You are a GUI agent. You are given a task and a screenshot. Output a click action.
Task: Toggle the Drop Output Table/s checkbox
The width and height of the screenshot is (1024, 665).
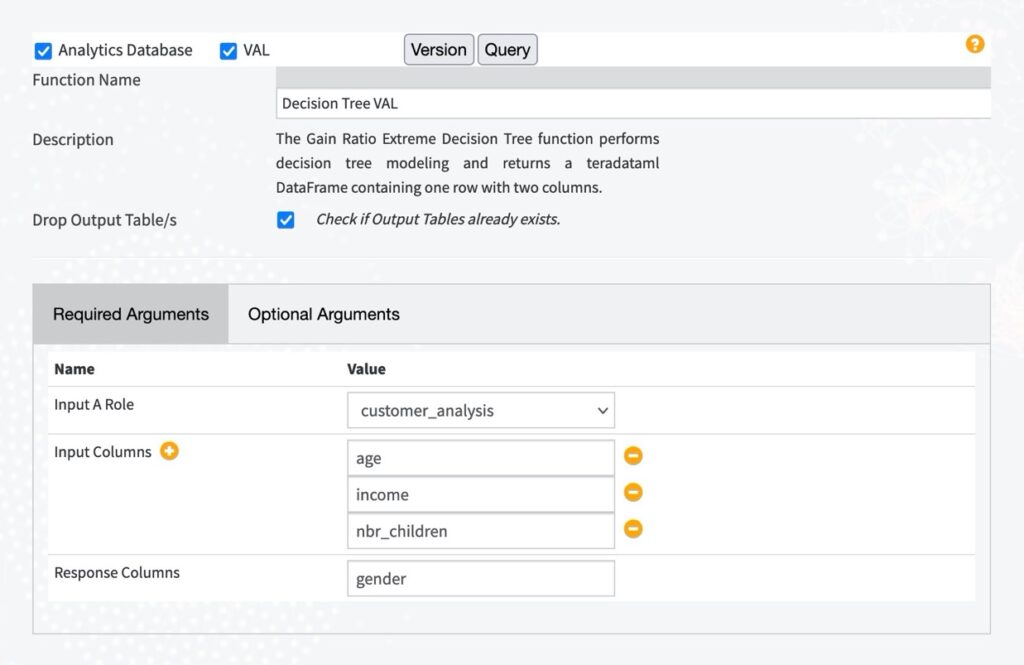click(x=285, y=219)
